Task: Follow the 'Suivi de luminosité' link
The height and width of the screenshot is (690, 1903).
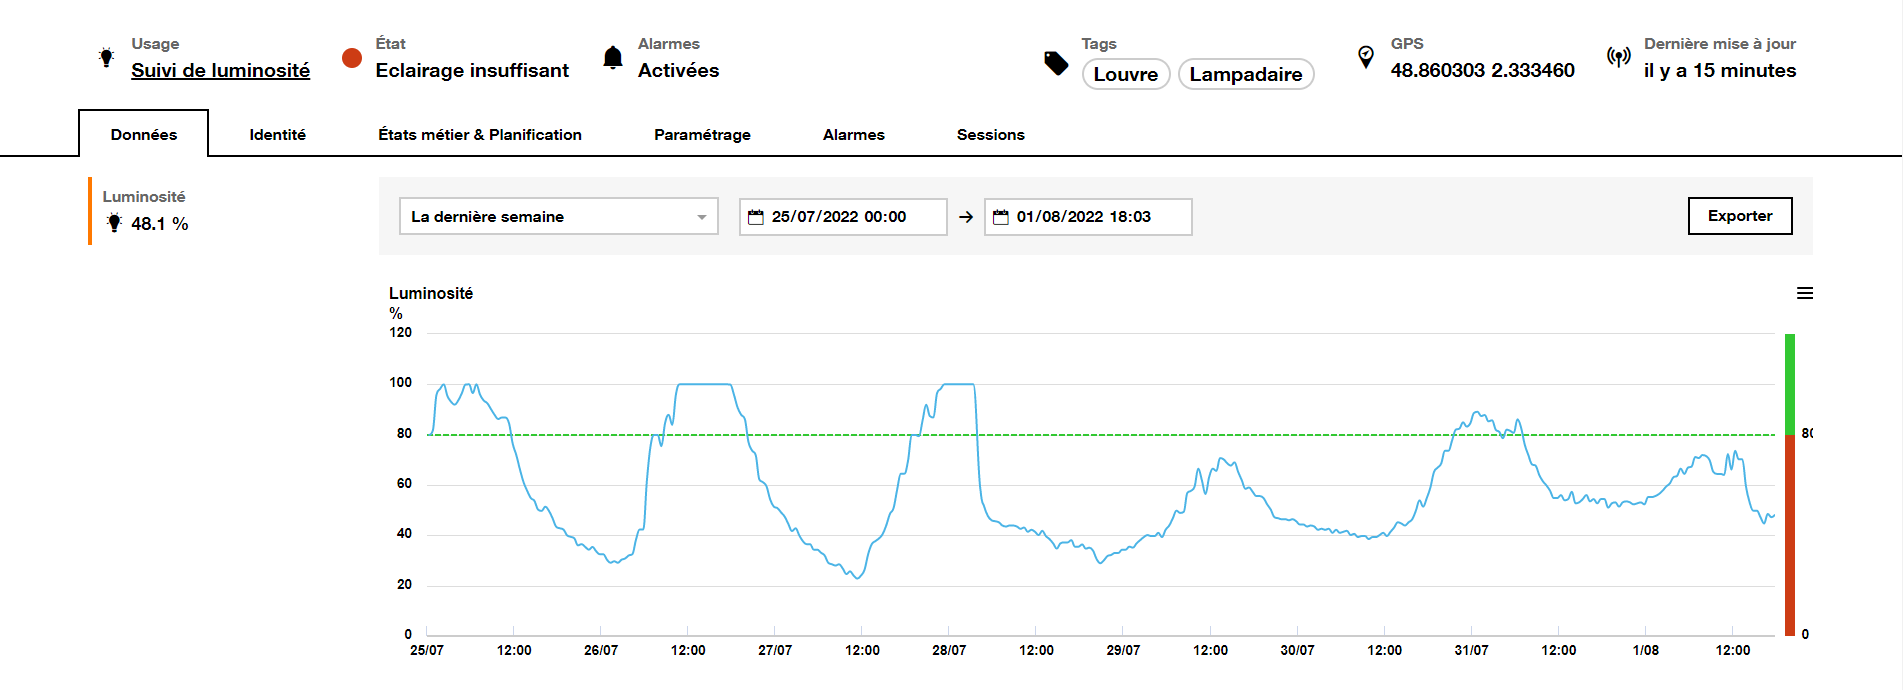Action: (x=220, y=71)
